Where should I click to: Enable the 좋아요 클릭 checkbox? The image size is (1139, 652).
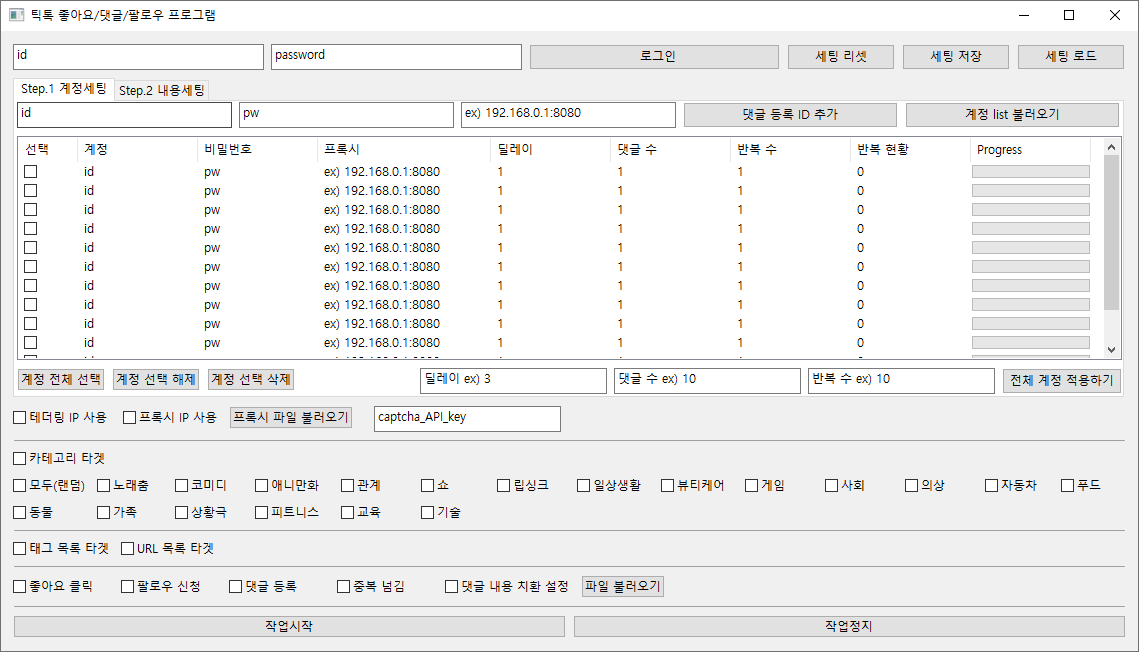(x=20, y=587)
